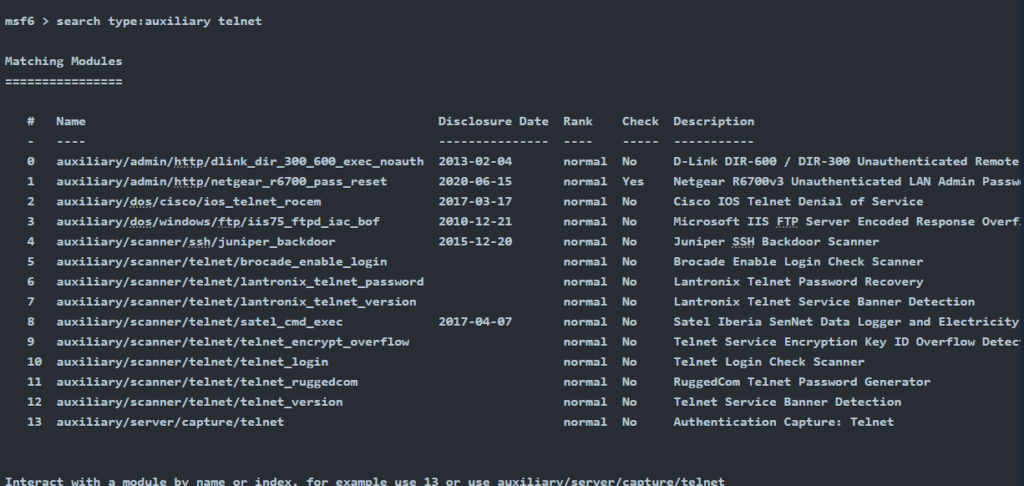Click the telnet_encrypt_overflow module path

232,342
